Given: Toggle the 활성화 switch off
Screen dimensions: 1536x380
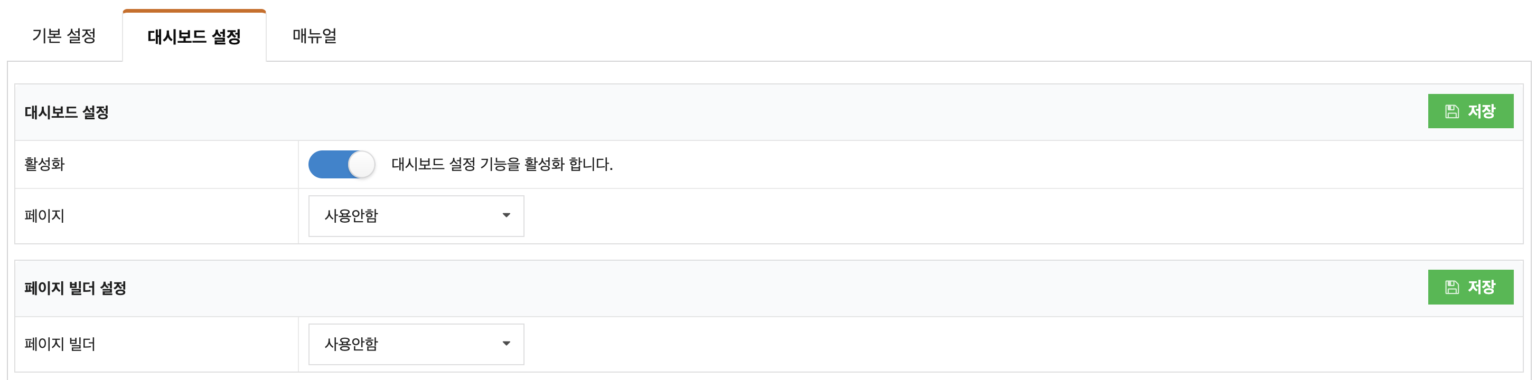Looking at the screenshot, I should point(341,164).
